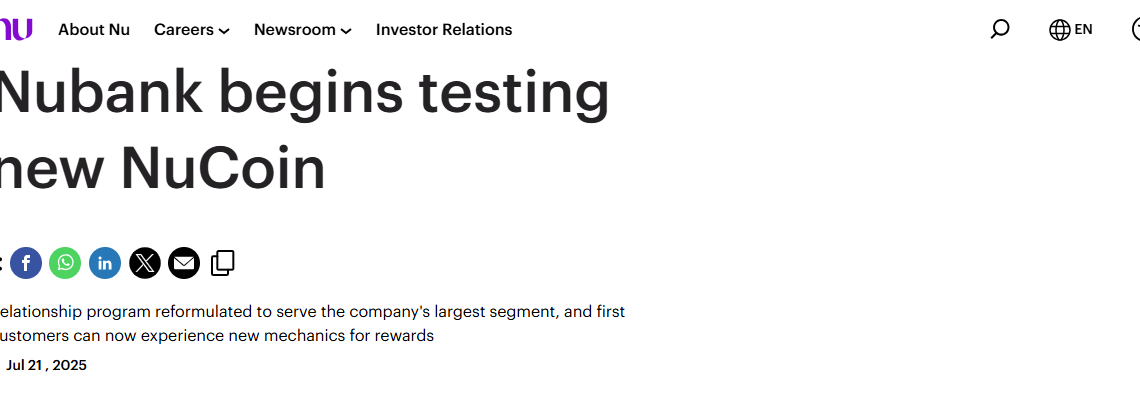Click the purple Nu logo
1140x412 pixels.
pyautogui.click(x=15, y=30)
